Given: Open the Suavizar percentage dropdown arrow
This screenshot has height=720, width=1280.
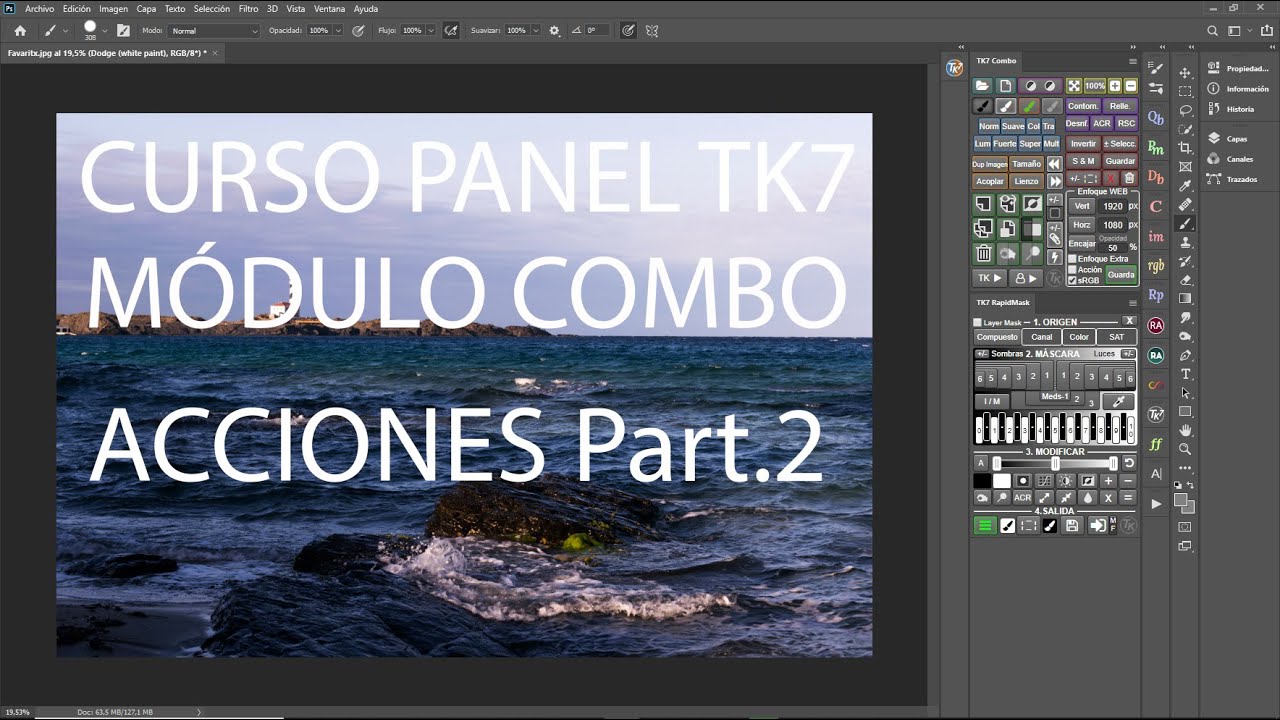Looking at the screenshot, I should 535,31.
